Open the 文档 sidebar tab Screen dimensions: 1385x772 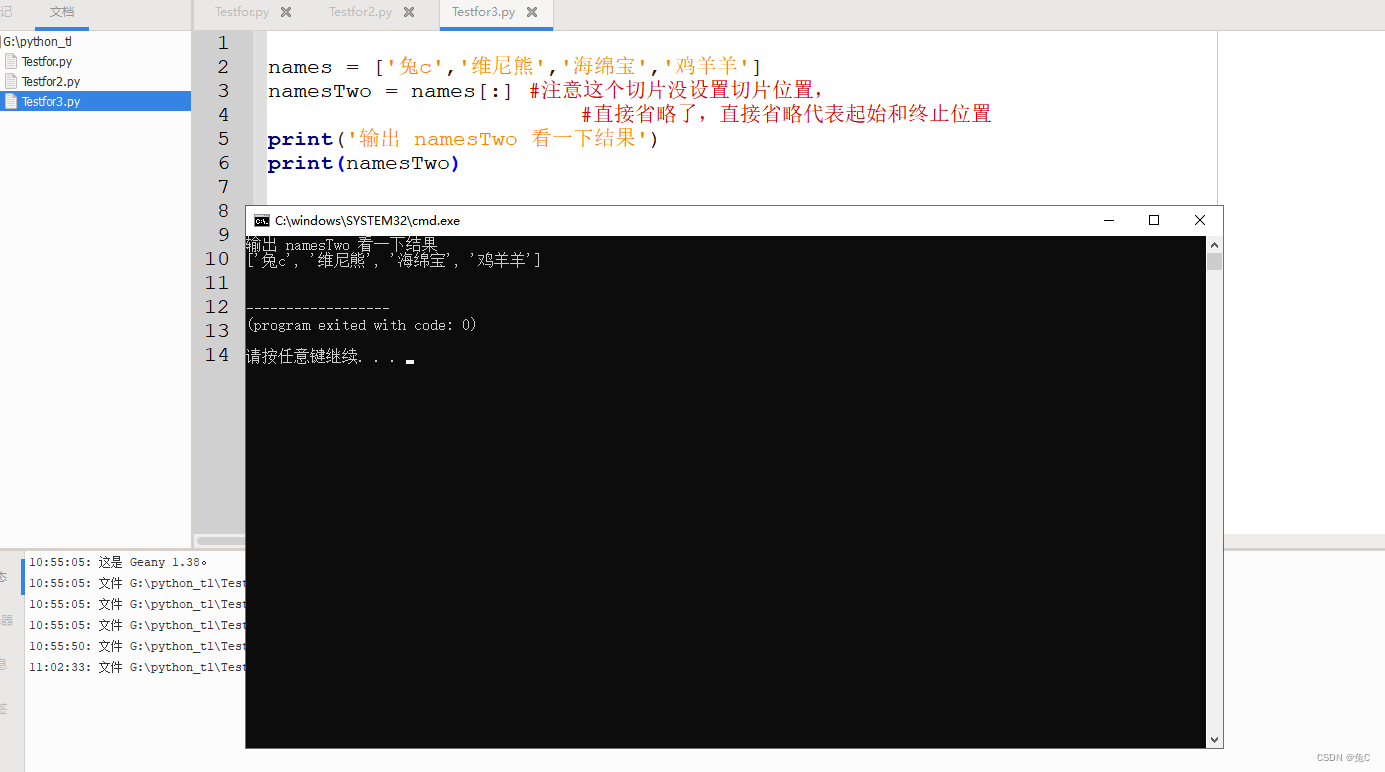(x=62, y=12)
